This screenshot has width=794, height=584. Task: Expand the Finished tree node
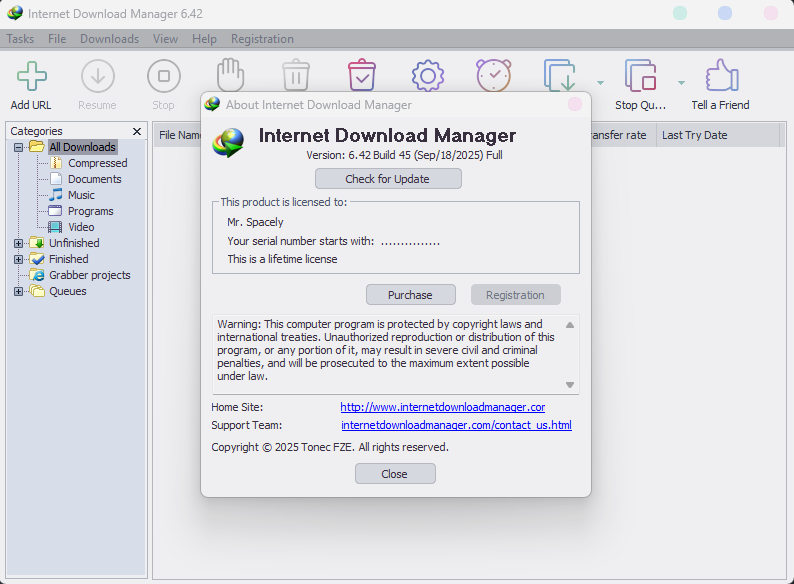click(19, 259)
